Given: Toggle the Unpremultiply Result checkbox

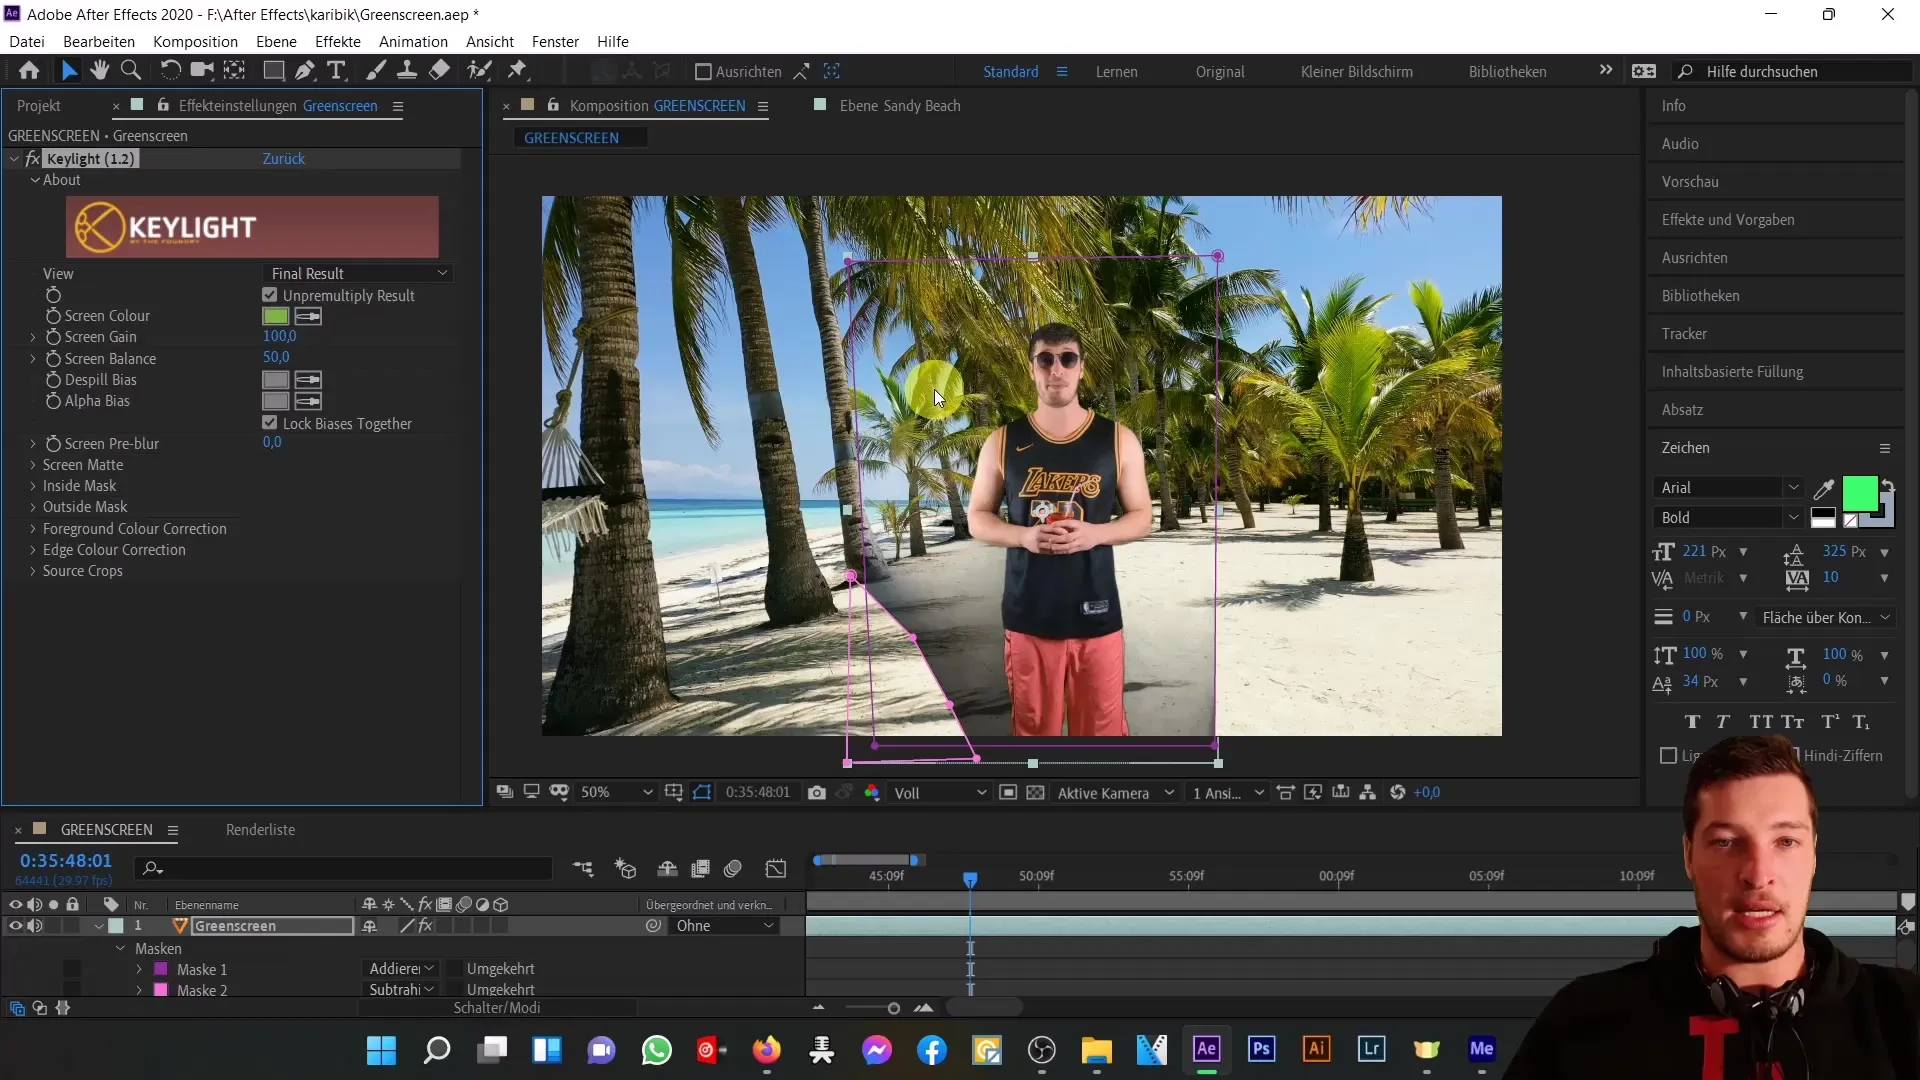Looking at the screenshot, I should pyautogui.click(x=270, y=294).
